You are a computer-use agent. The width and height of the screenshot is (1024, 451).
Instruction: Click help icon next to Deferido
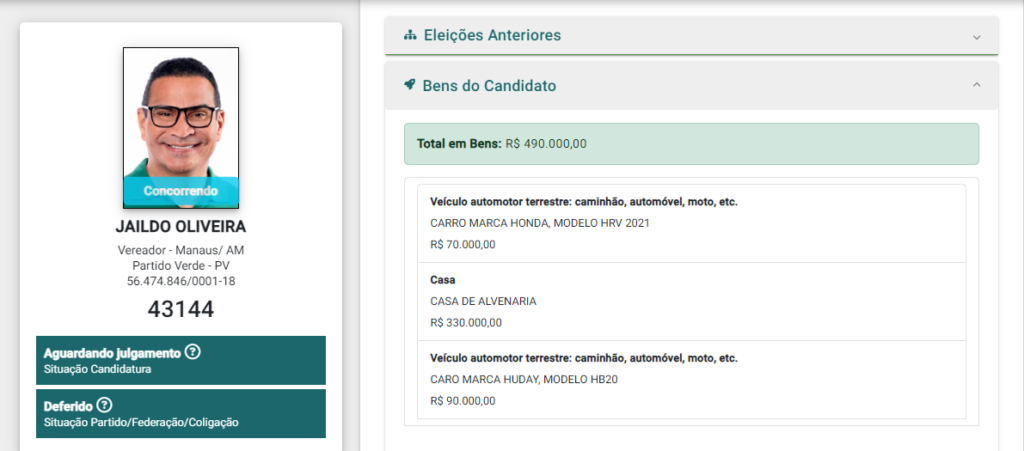pos(105,405)
